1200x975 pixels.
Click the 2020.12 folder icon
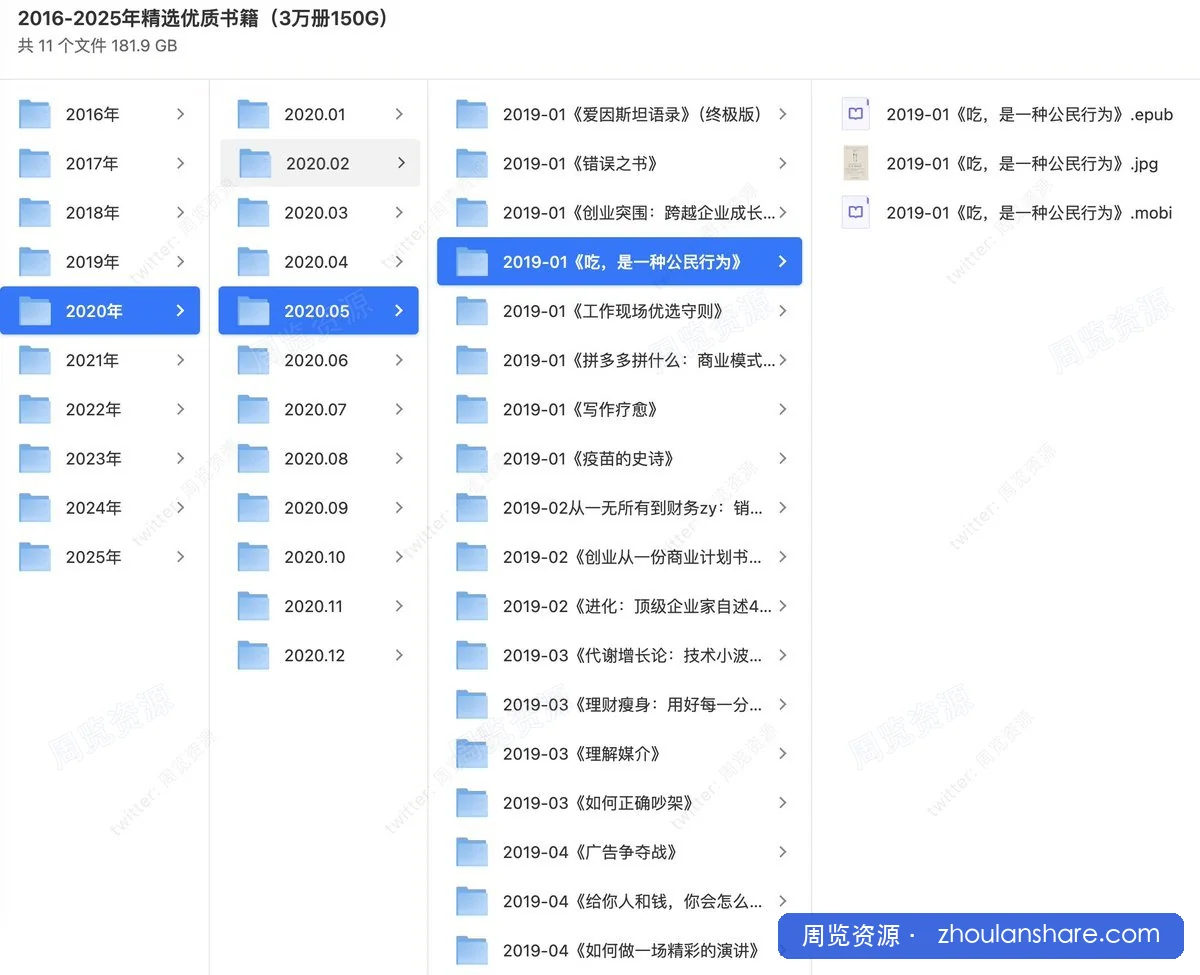point(253,655)
